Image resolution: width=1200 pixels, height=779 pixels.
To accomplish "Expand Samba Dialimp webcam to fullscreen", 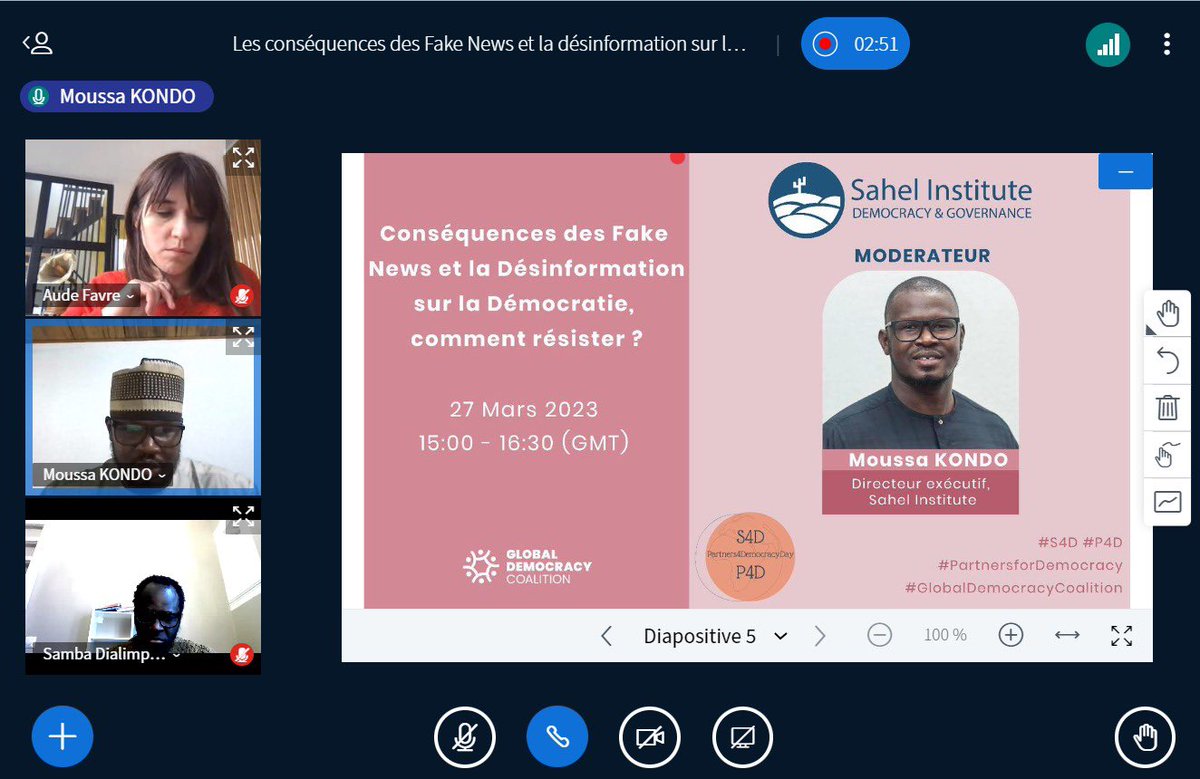I will coord(243,516).
